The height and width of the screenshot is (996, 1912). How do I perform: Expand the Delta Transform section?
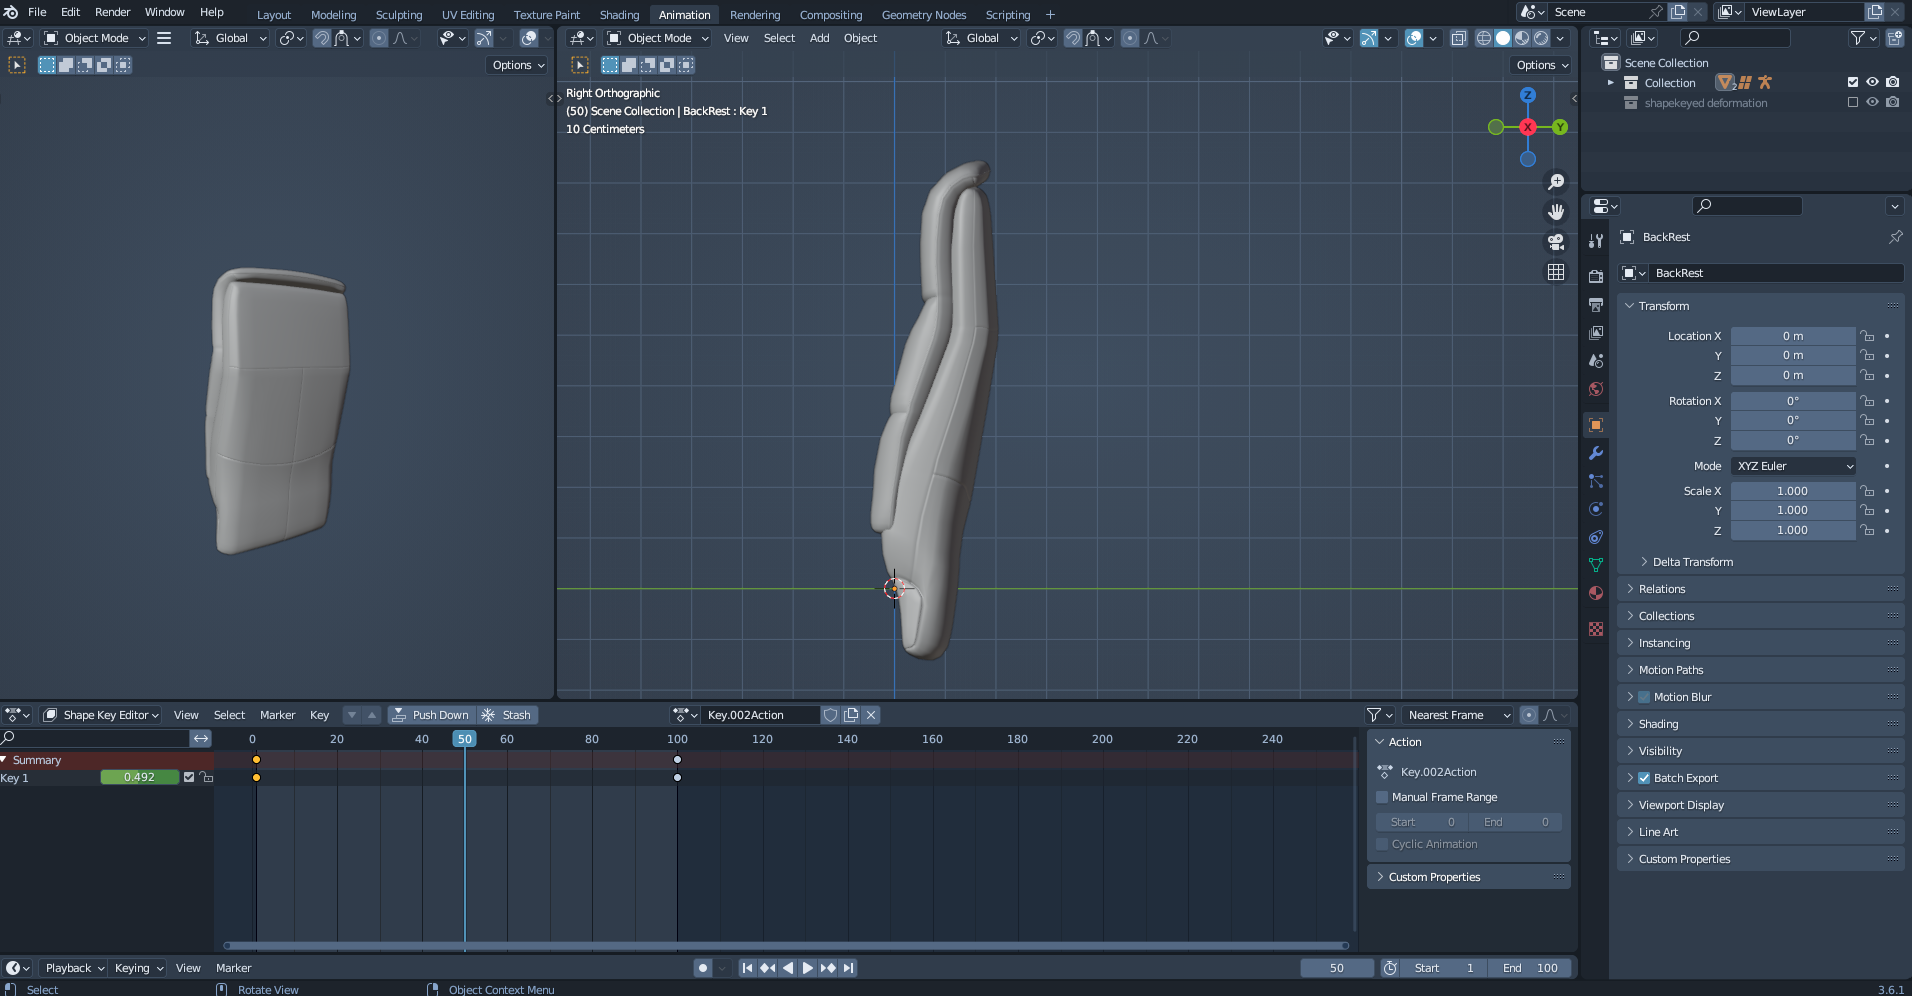(1692, 562)
